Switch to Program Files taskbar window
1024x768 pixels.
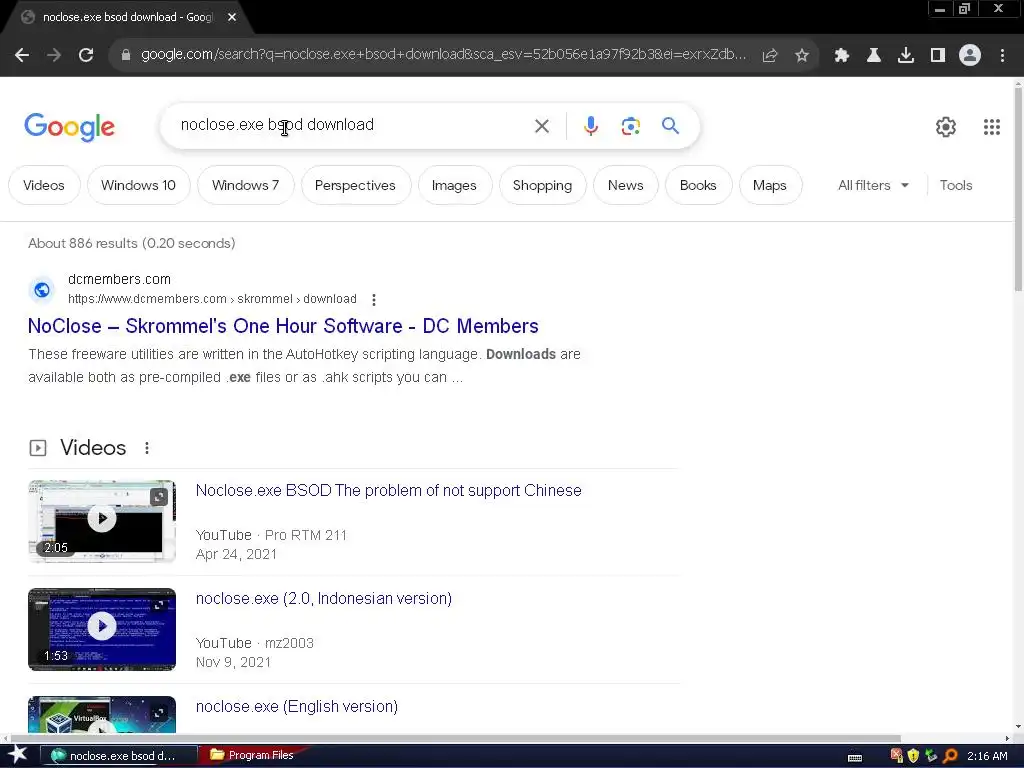click(252, 755)
